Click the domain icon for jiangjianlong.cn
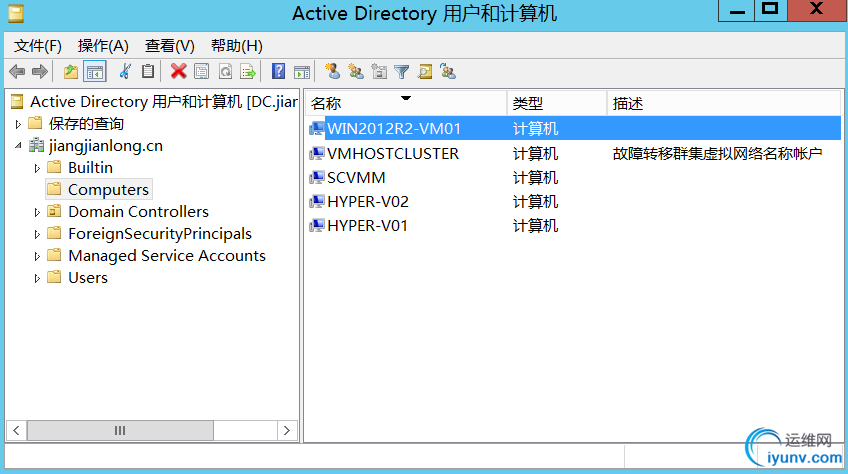This screenshot has width=848, height=474. 36,145
